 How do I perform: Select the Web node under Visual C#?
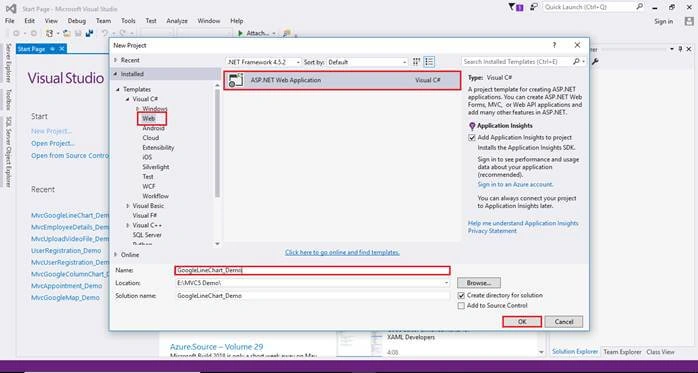(149, 118)
